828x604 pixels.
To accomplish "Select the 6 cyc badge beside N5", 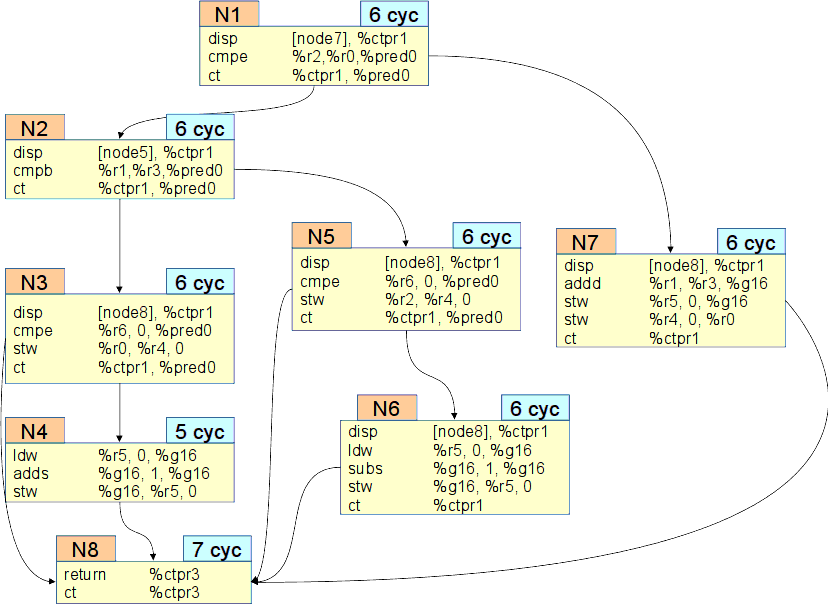I will point(486,237).
